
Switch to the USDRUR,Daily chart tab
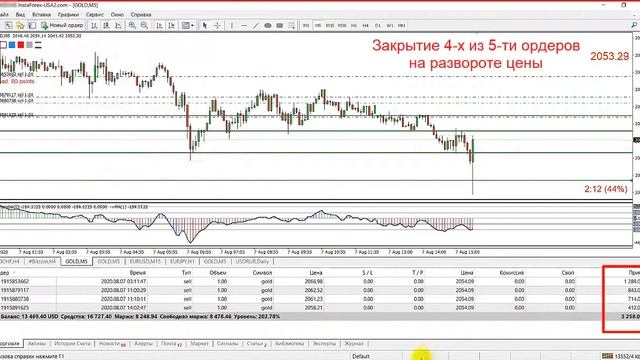pos(252,261)
